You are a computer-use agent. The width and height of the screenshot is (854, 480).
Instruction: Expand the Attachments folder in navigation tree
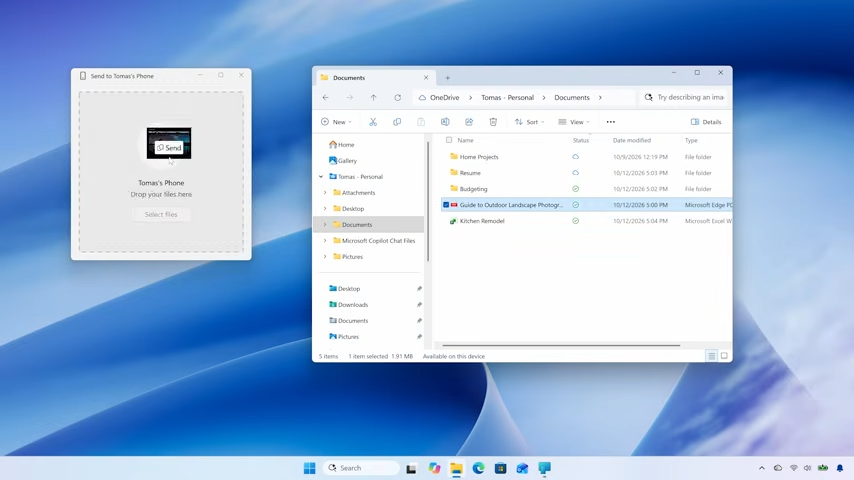(325, 192)
